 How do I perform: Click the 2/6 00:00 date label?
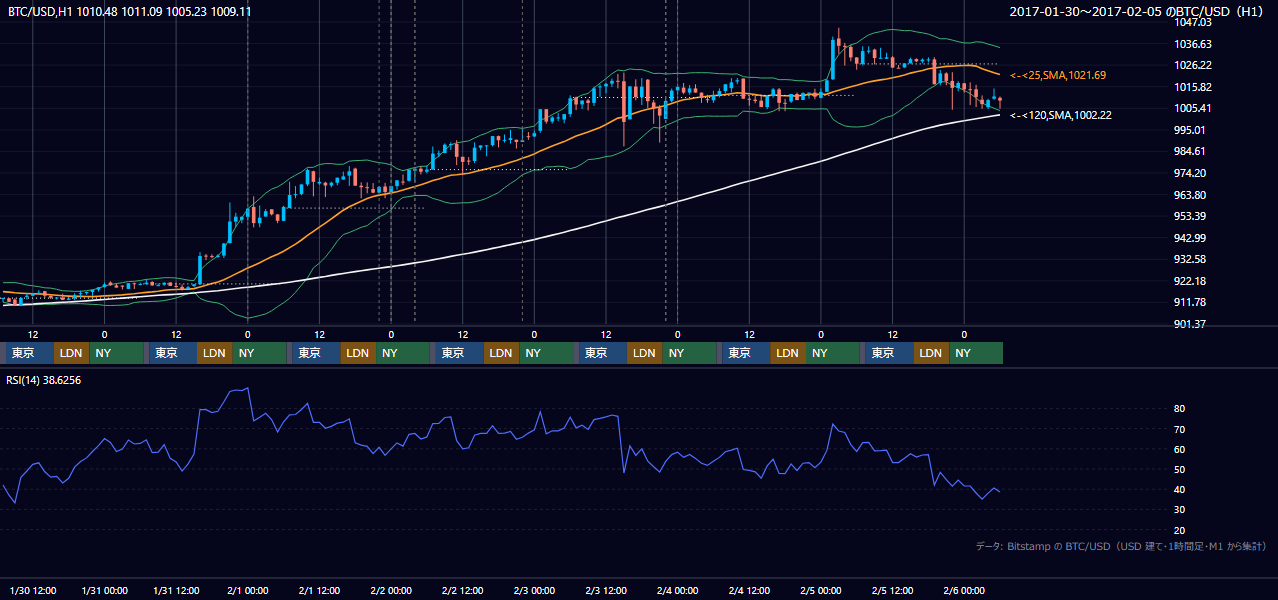tap(965, 591)
